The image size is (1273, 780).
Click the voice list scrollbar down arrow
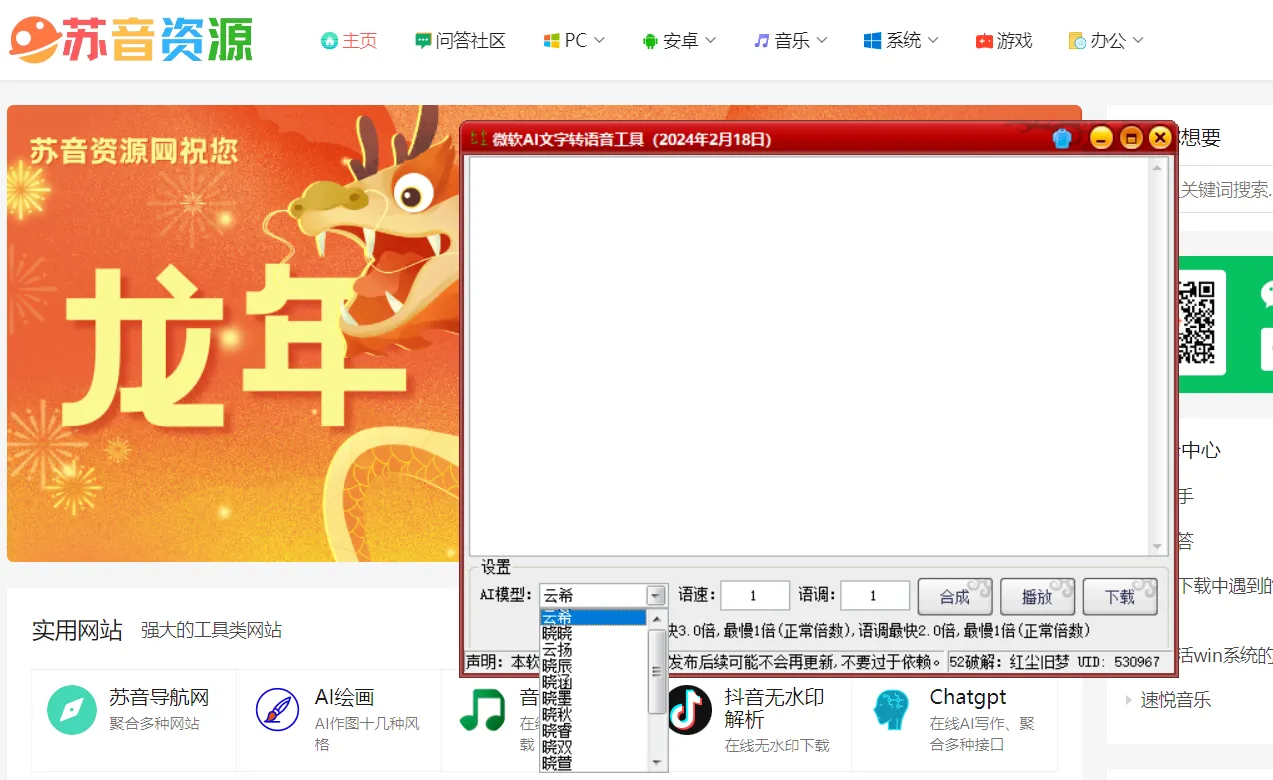[x=659, y=762]
